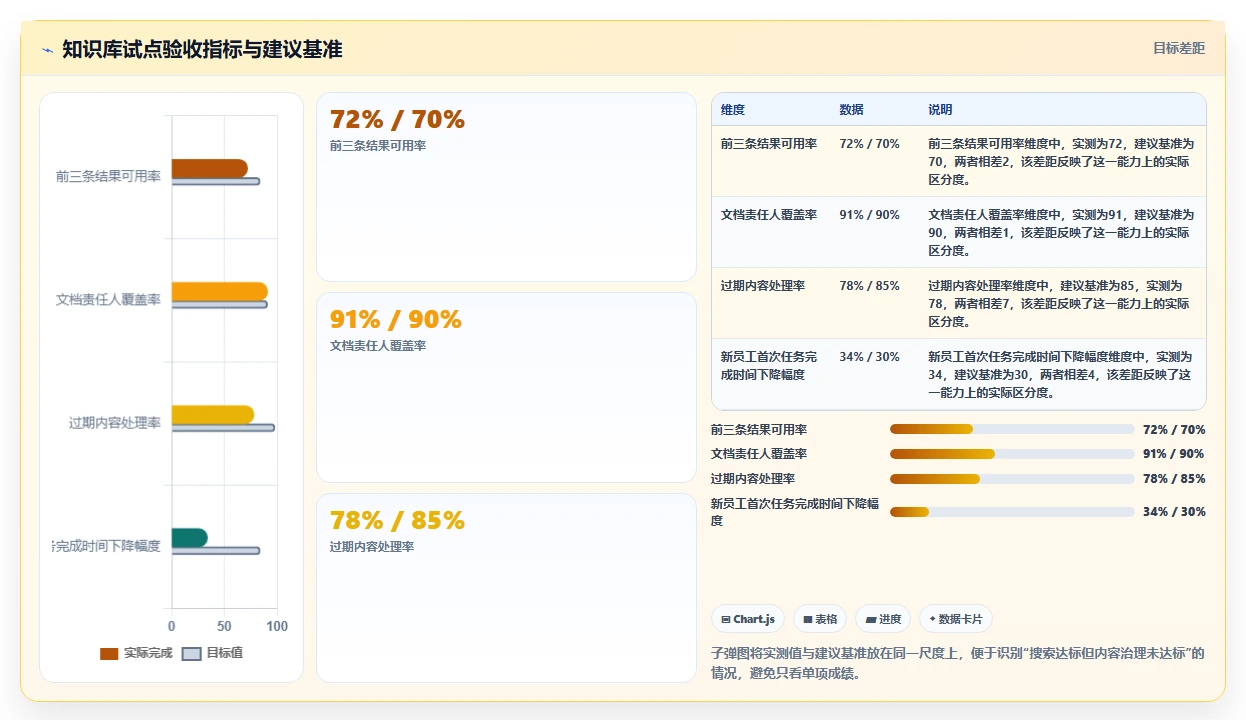Click the 知识库试点验收指标与建议基准 title

[202, 49]
